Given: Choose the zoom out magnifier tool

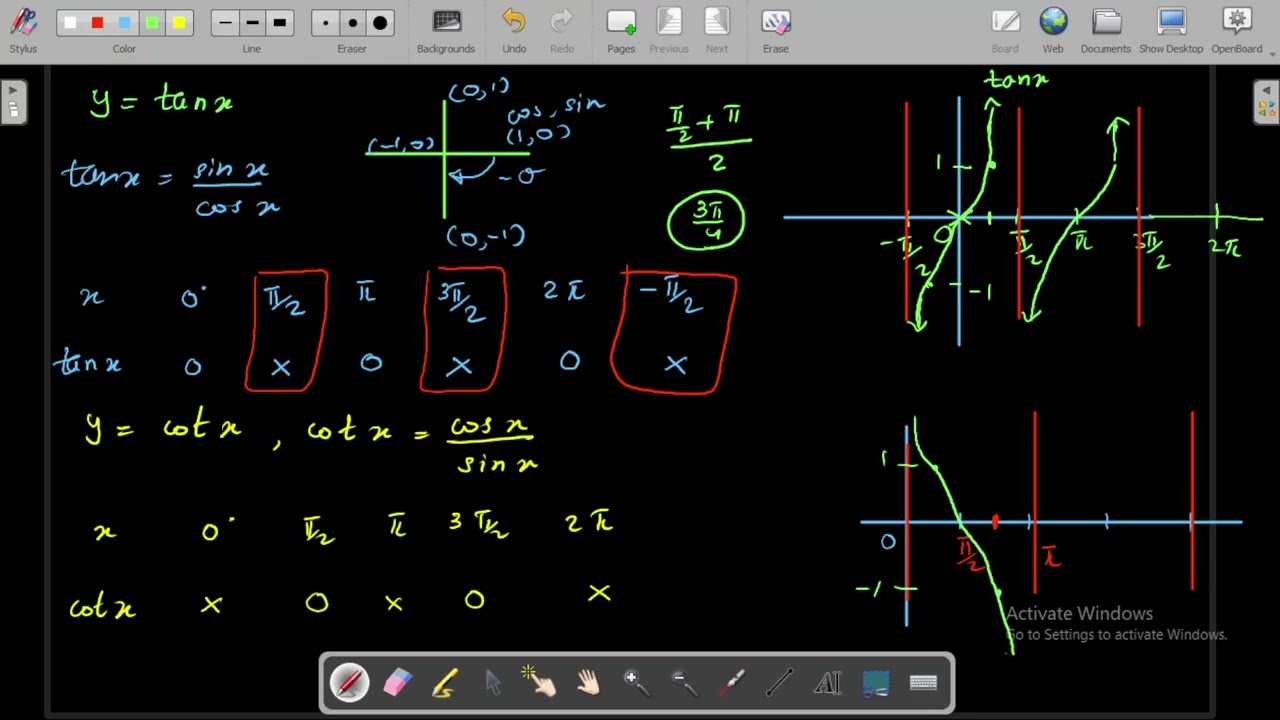Looking at the screenshot, I should (684, 683).
